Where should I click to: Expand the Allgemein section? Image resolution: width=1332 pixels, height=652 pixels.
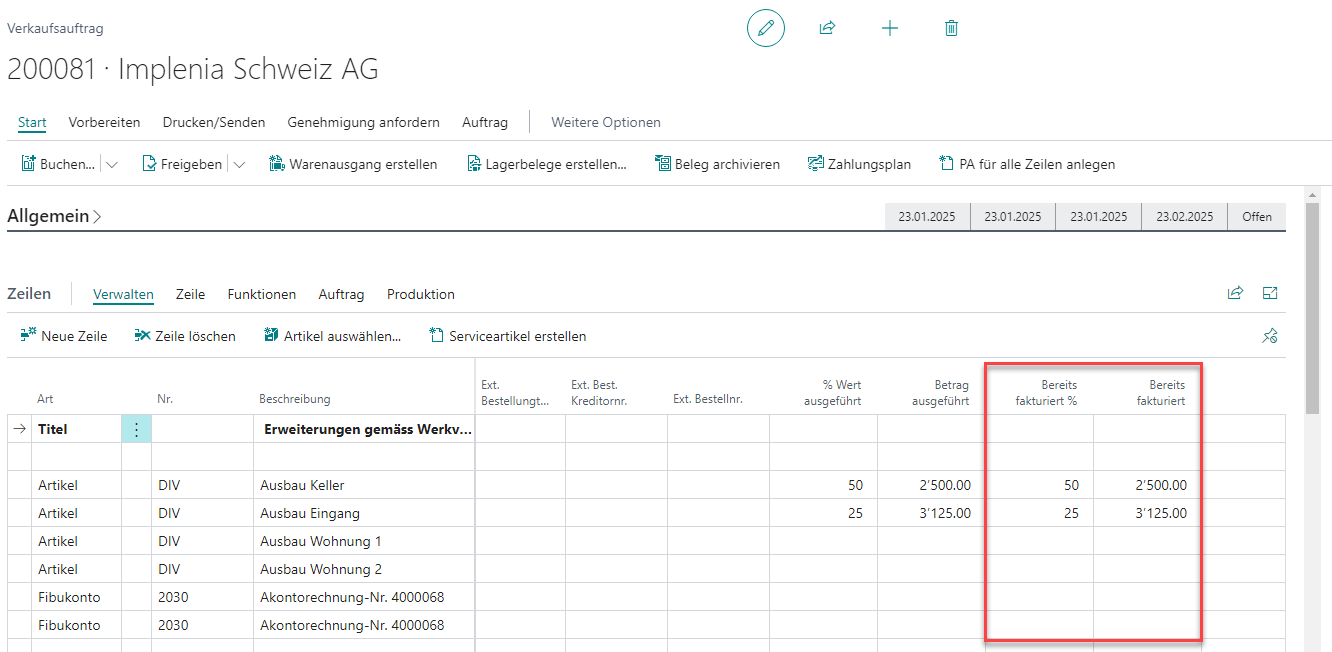54,216
